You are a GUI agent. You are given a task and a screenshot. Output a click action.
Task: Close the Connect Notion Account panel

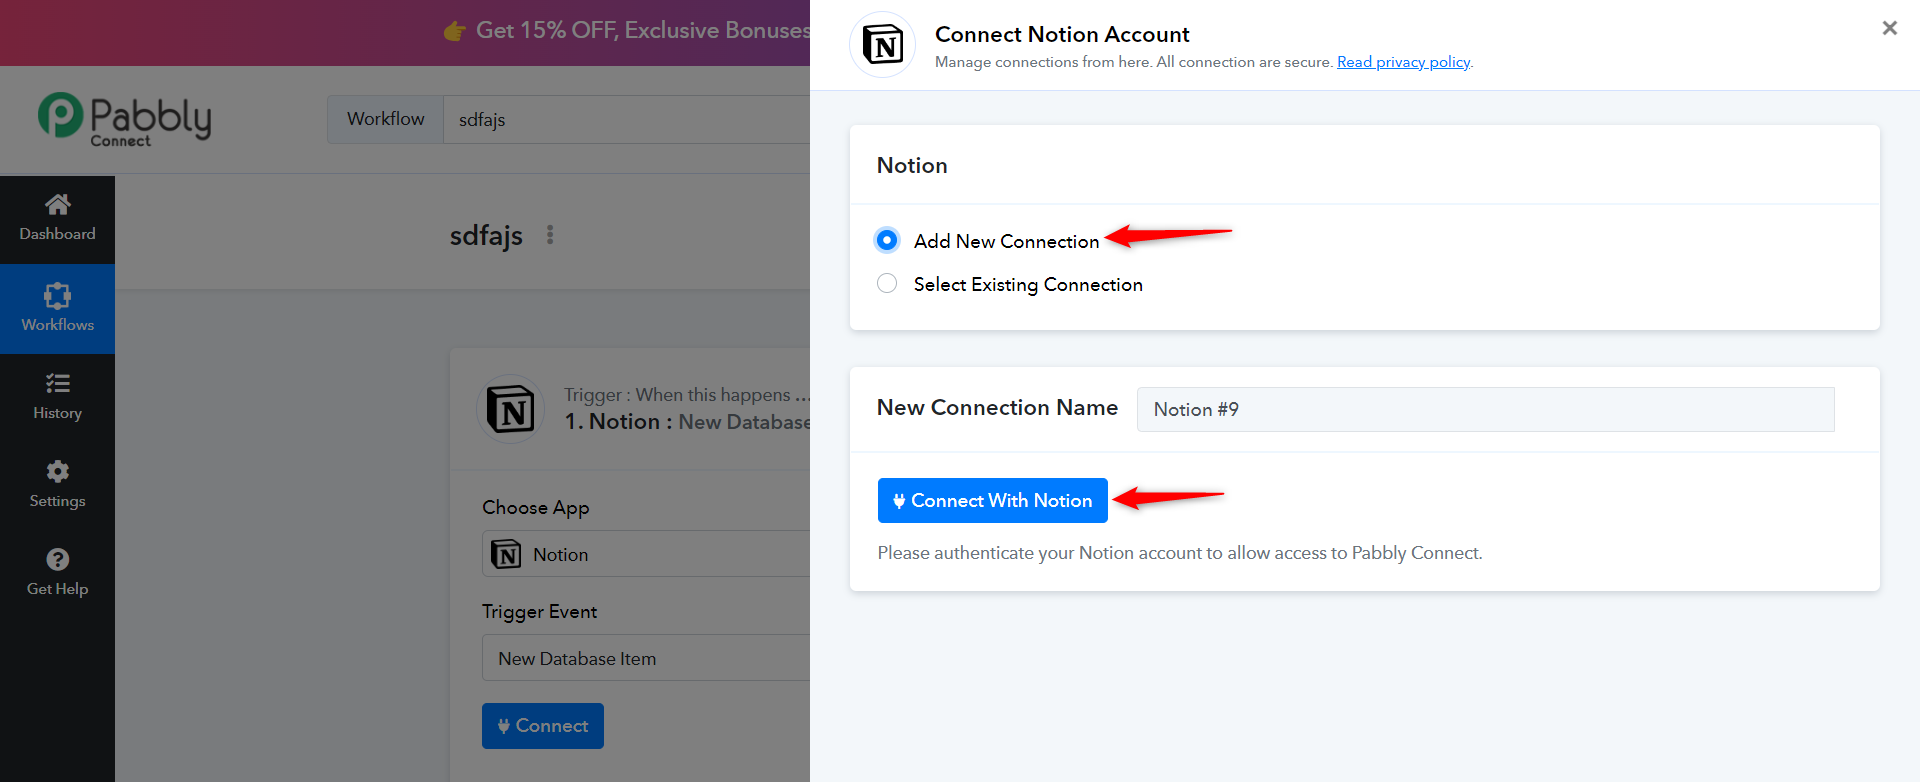[1889, 28]
